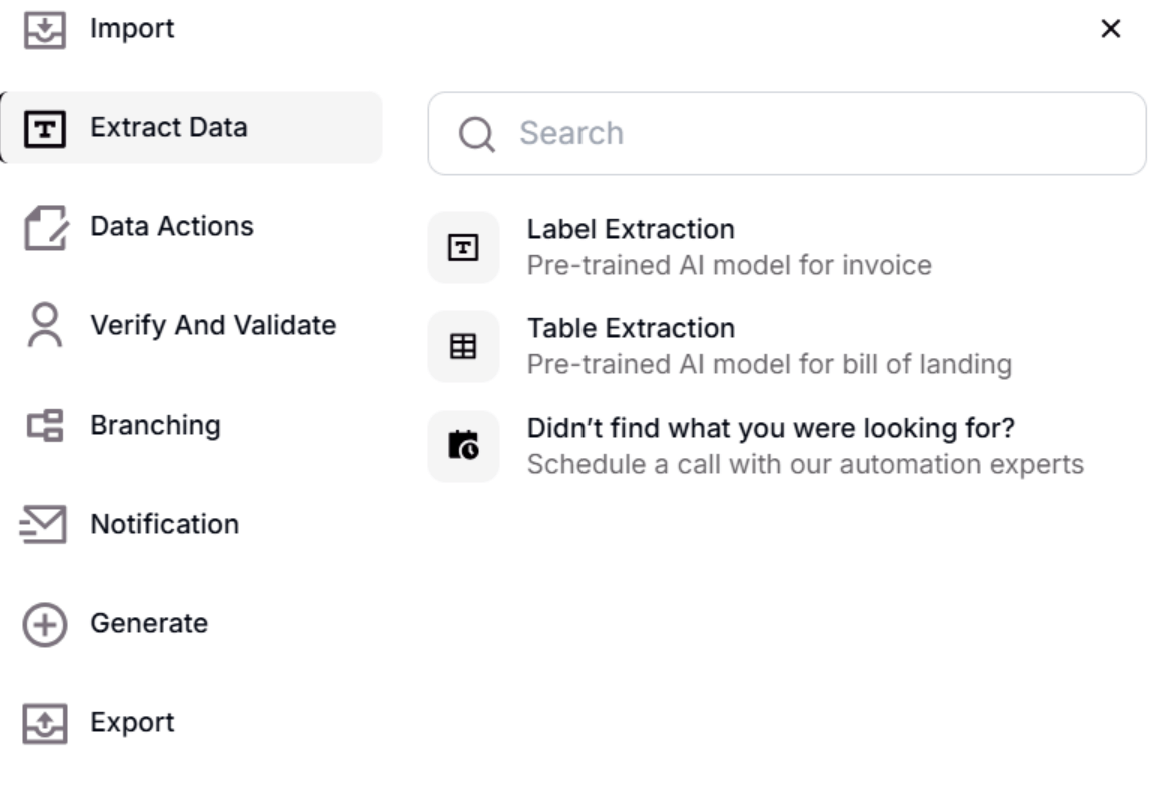Click the Notification envelope icon
1160x790 pixels.
(x=44, y=525)
